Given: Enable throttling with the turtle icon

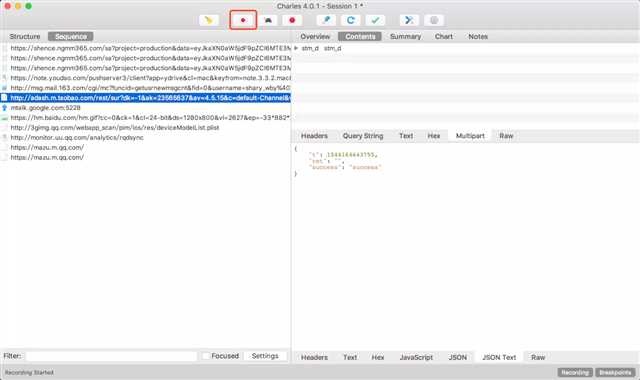Looking at the screenshot, I should (268, 20).
